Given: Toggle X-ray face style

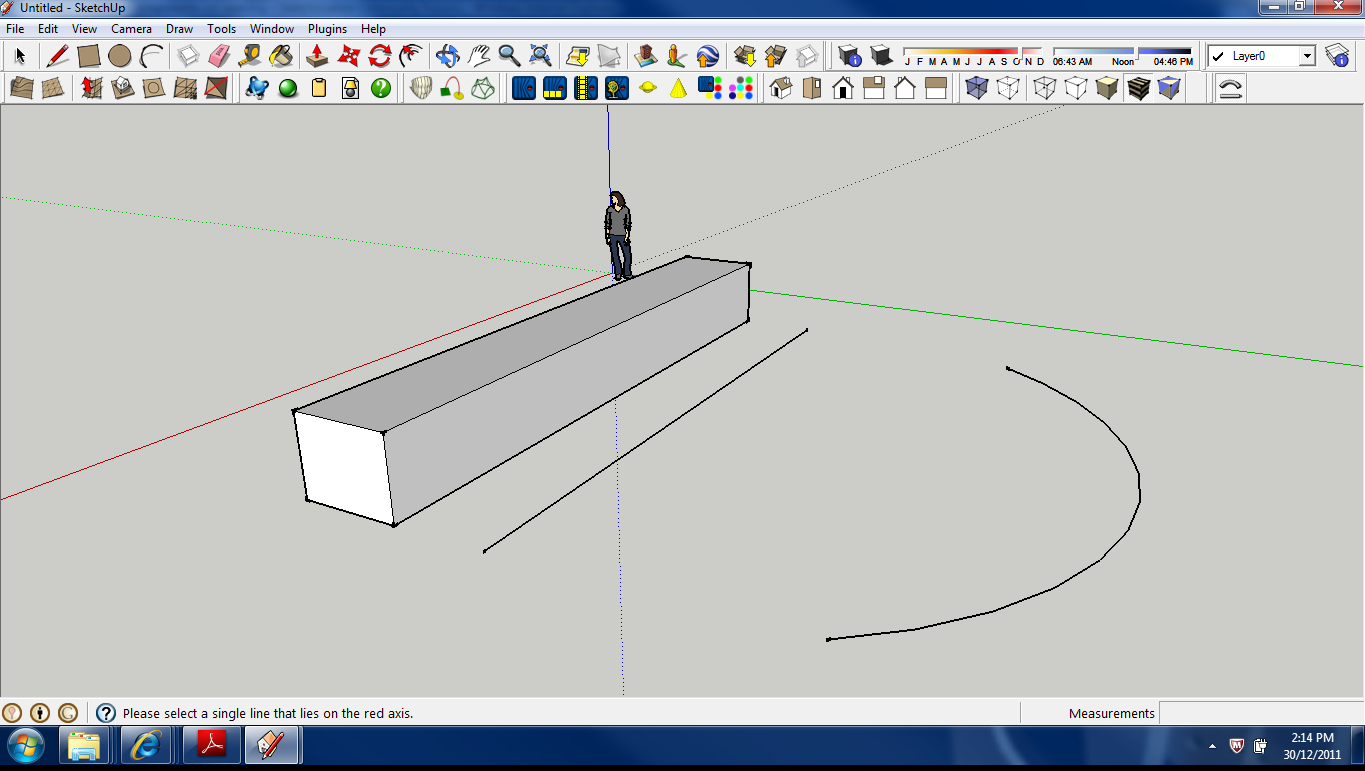Looking at the screenshot, I should [x=977, y=88].
